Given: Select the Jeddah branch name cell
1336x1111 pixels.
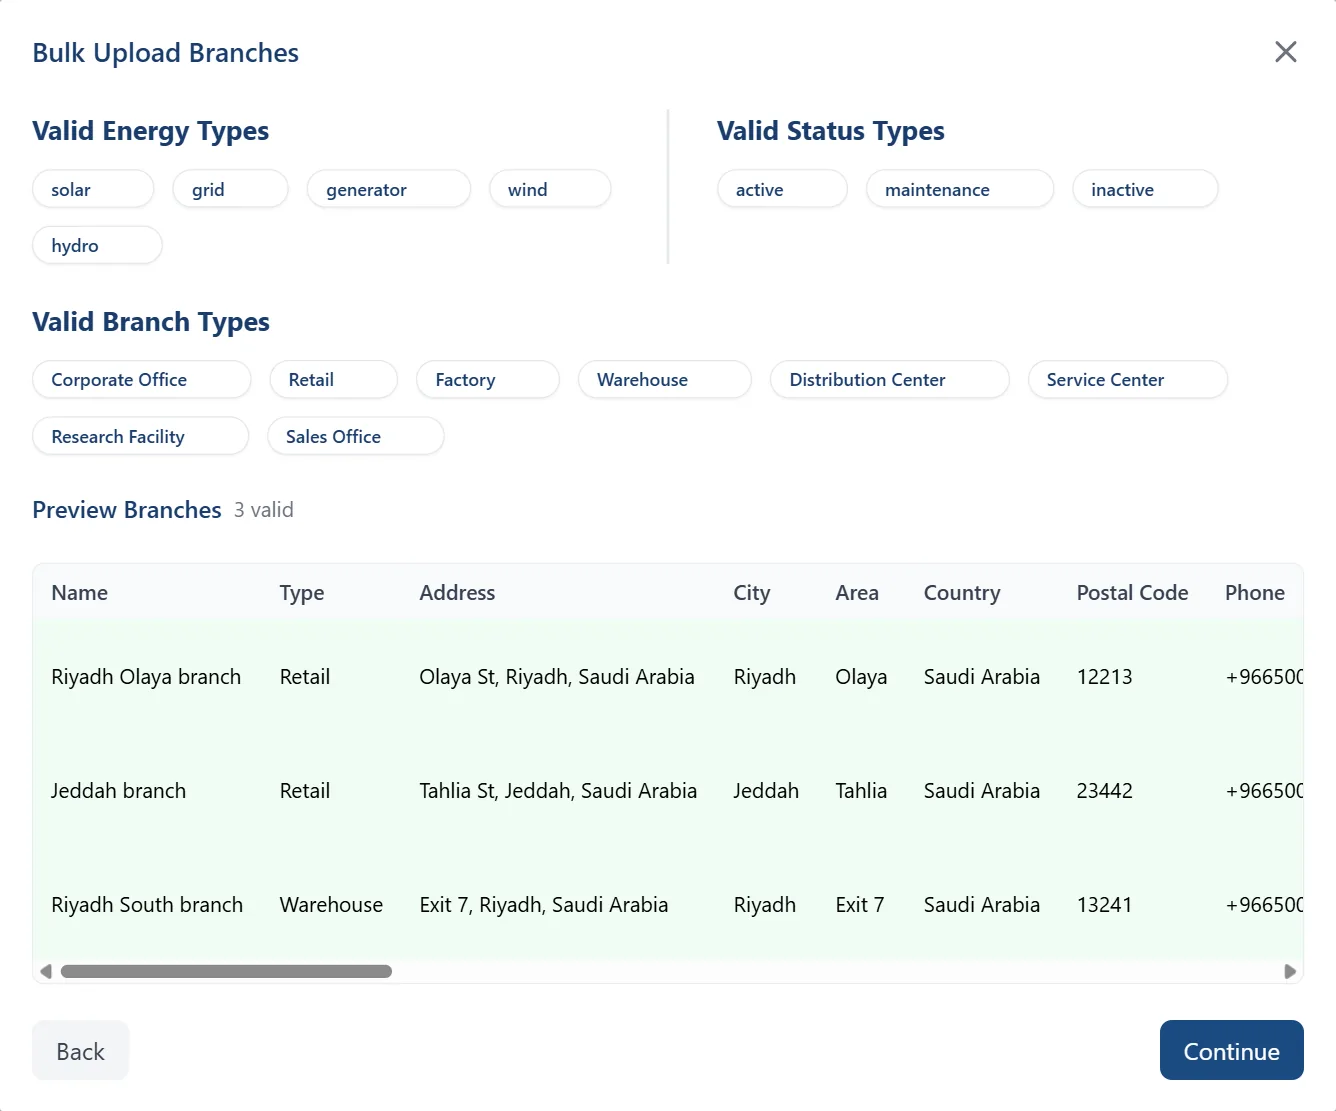Looking at the screenshot, I should (118, 790).
